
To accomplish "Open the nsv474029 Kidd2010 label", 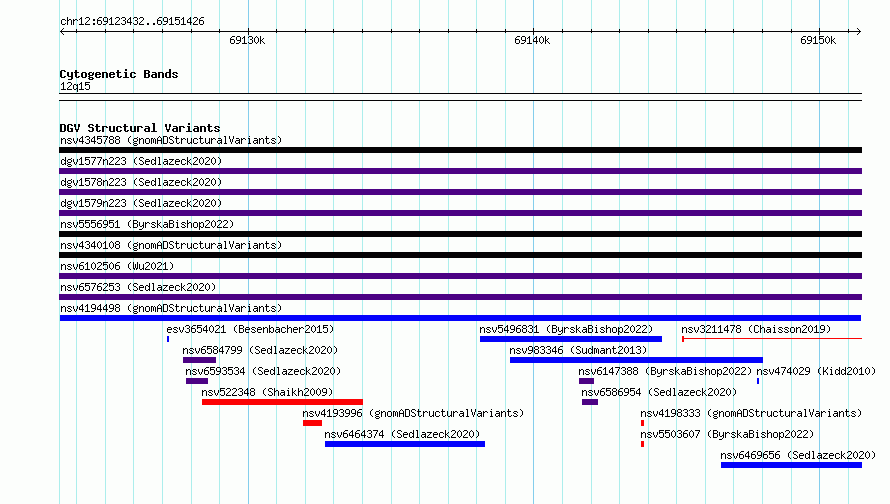I will tap(816, 371).
